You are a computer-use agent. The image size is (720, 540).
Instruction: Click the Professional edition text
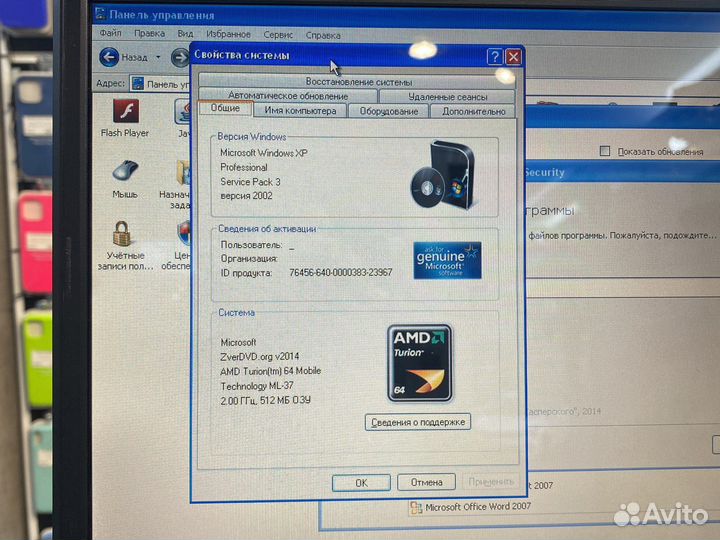click(243, 167)
